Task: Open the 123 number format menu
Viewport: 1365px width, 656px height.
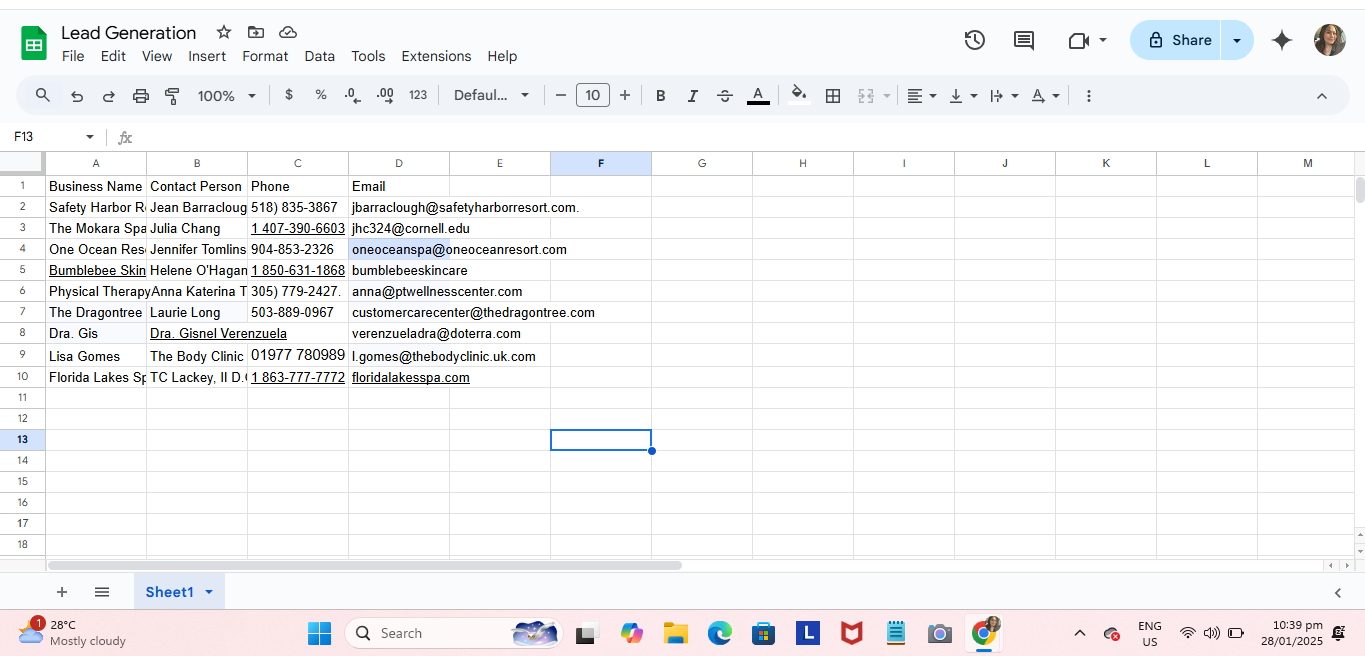Action: click(418, 95)
